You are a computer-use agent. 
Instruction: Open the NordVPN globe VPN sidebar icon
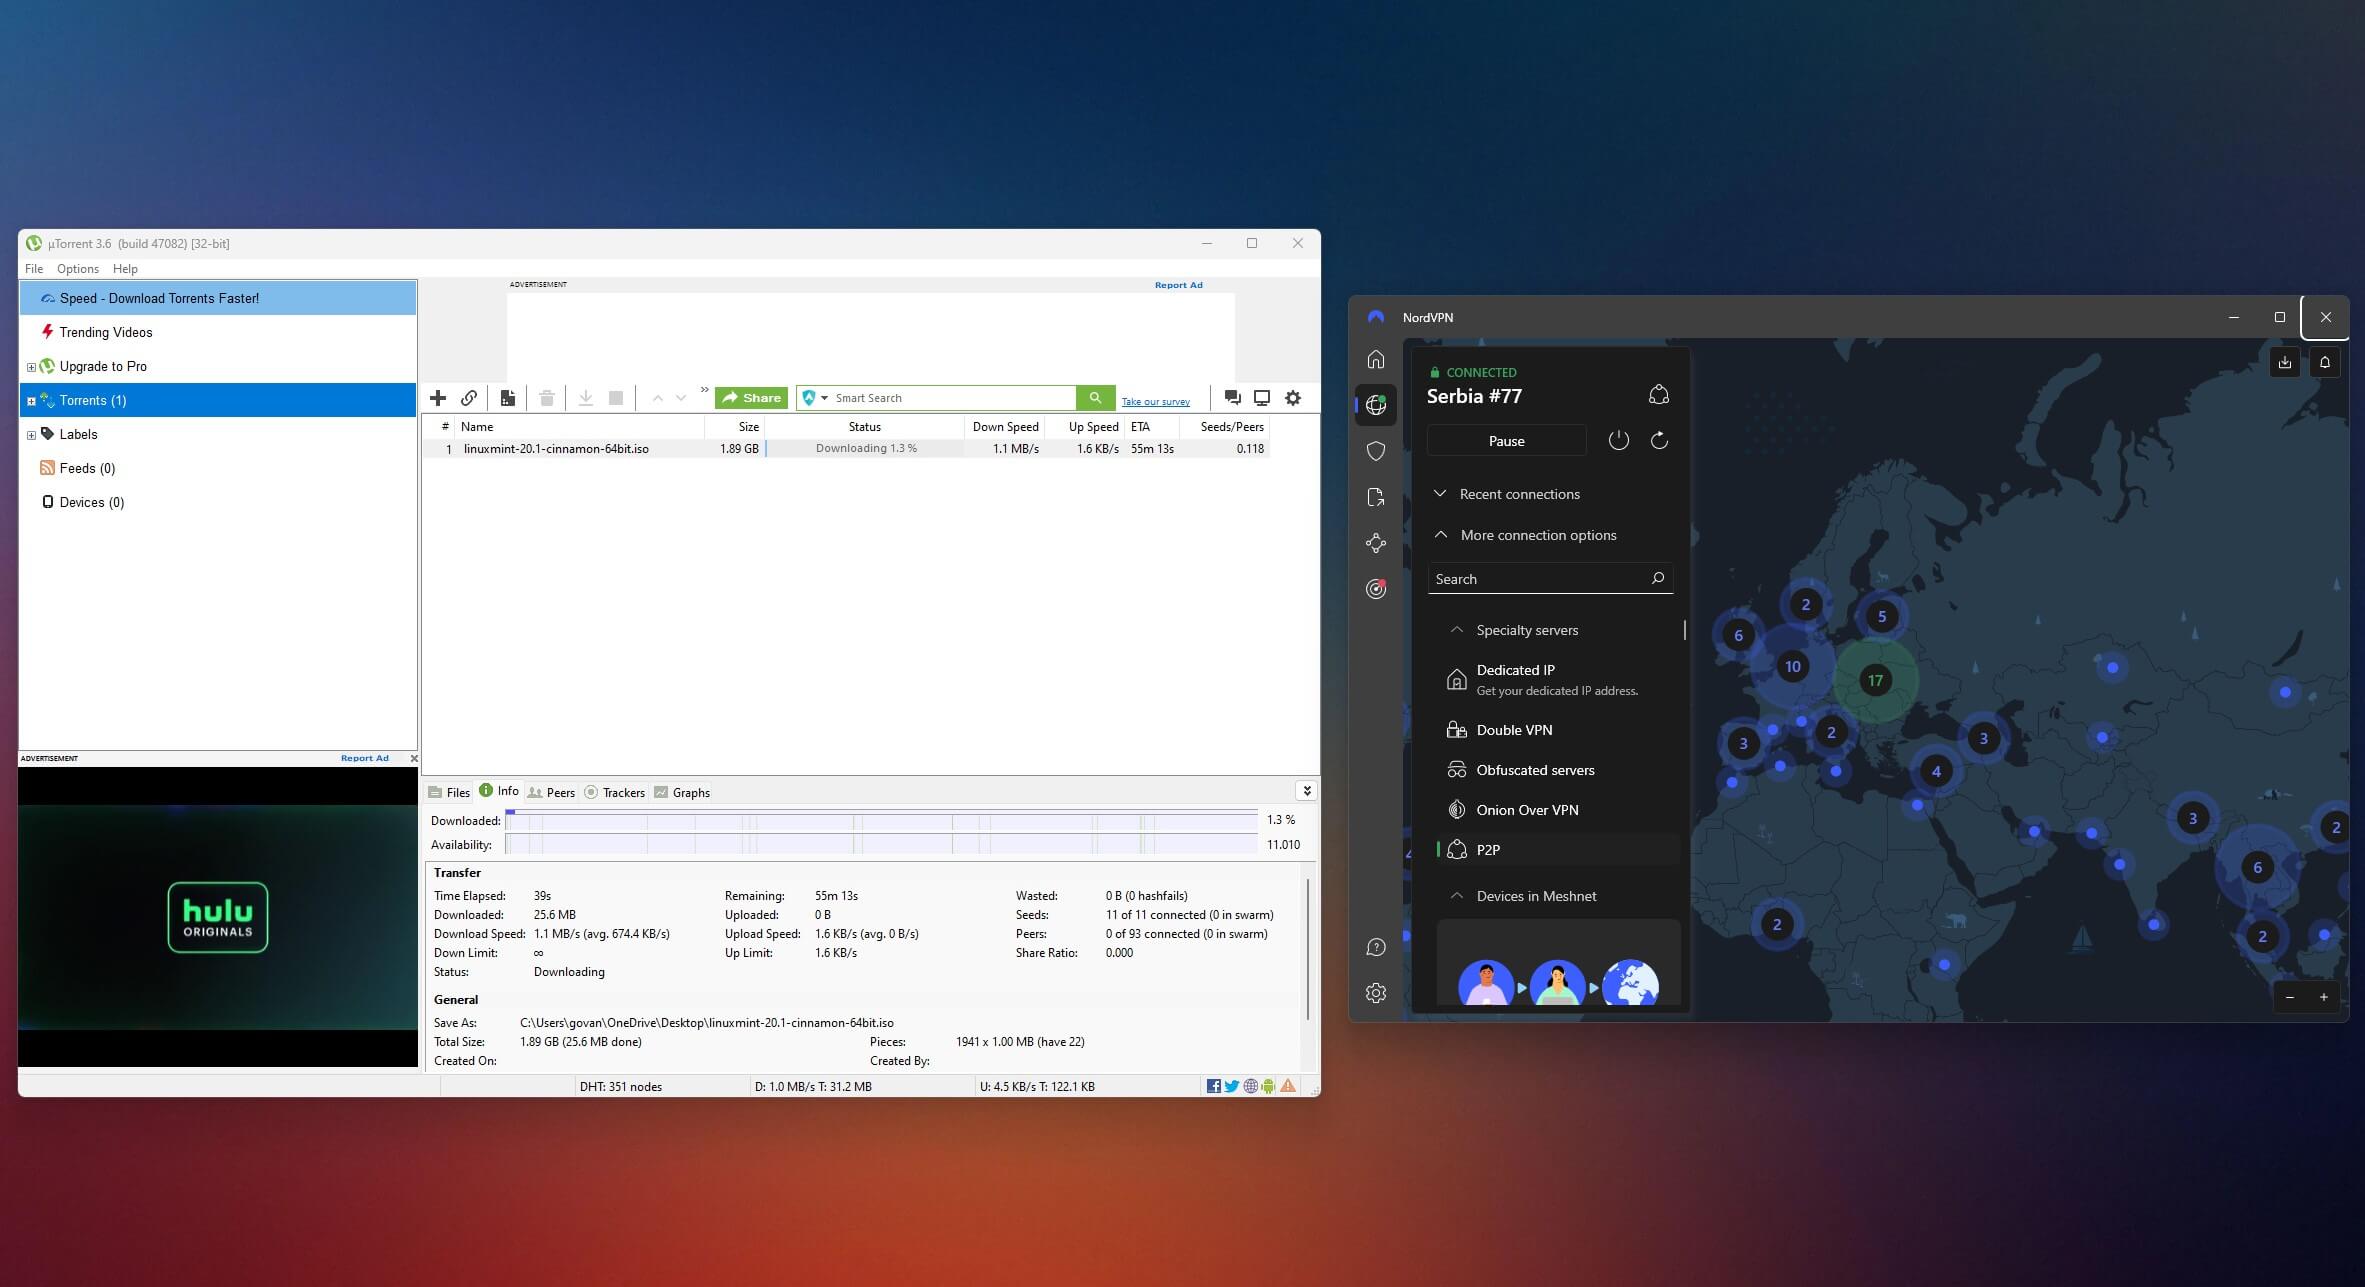[x=1376, y=405]
